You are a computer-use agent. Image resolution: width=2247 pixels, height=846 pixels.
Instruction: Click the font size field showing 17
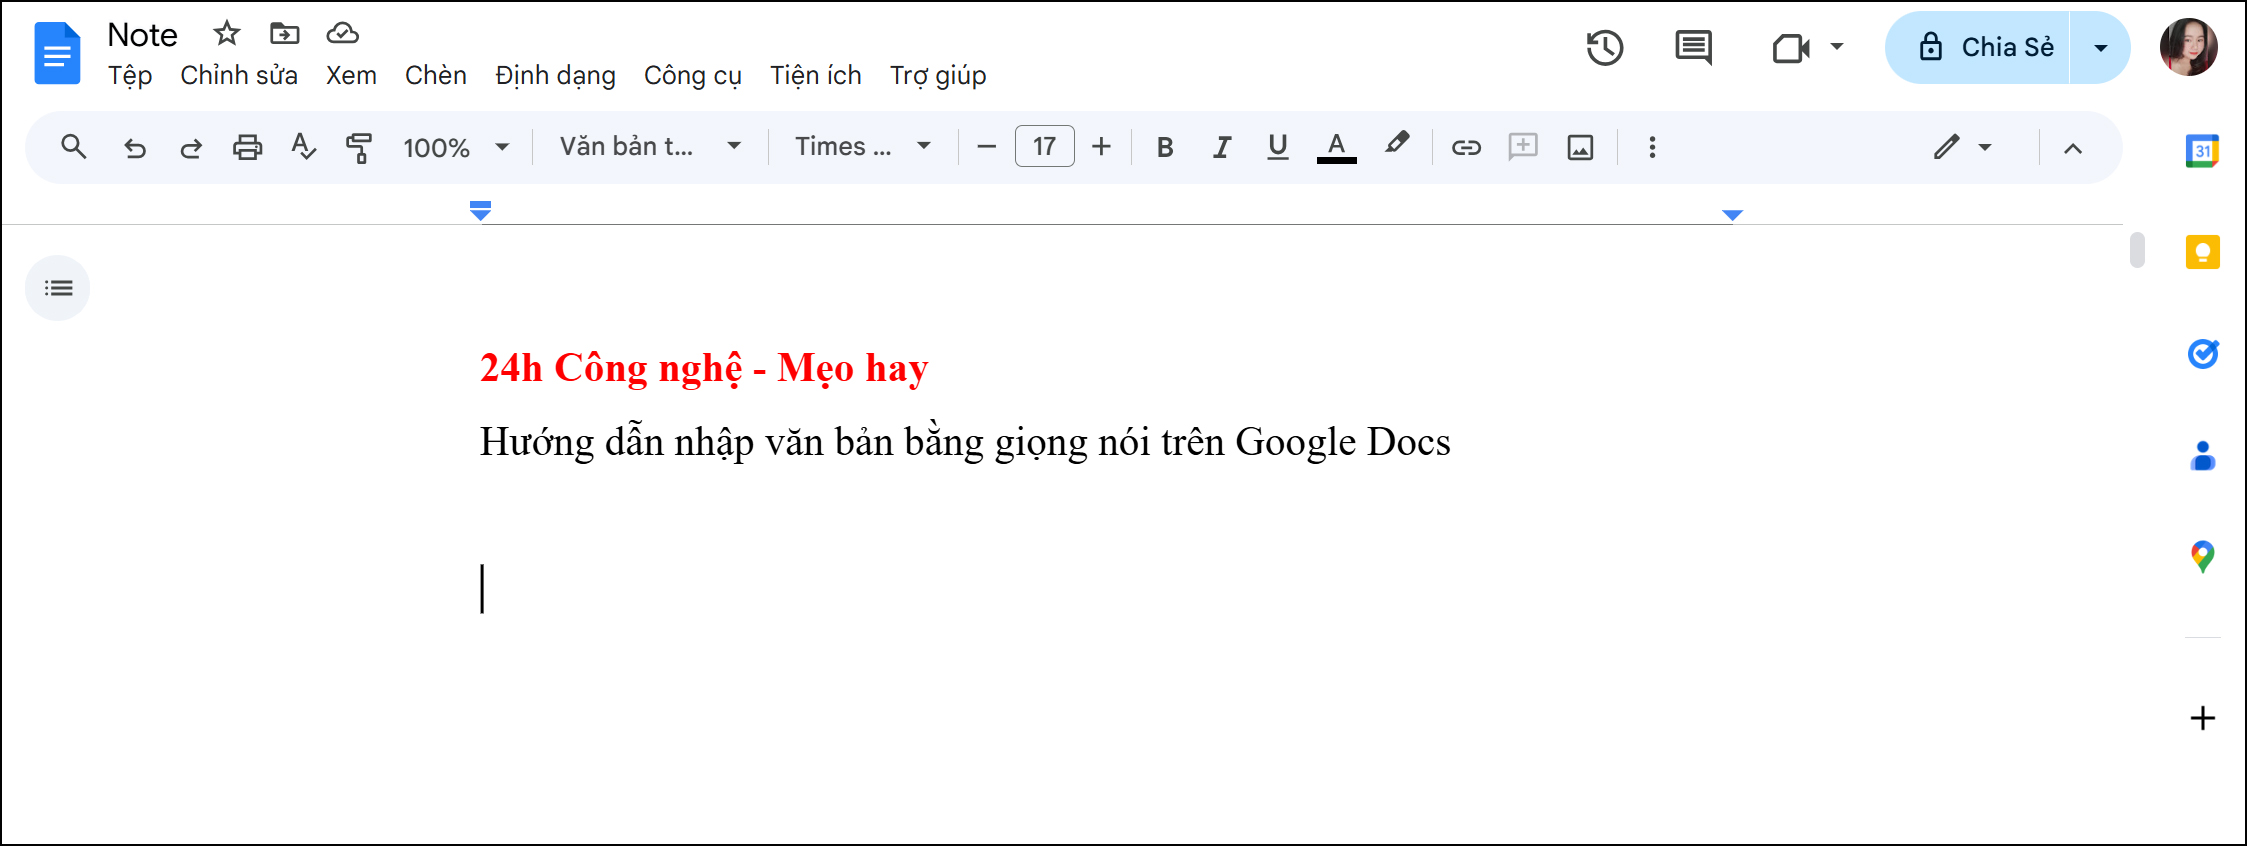click(1044, 147)
